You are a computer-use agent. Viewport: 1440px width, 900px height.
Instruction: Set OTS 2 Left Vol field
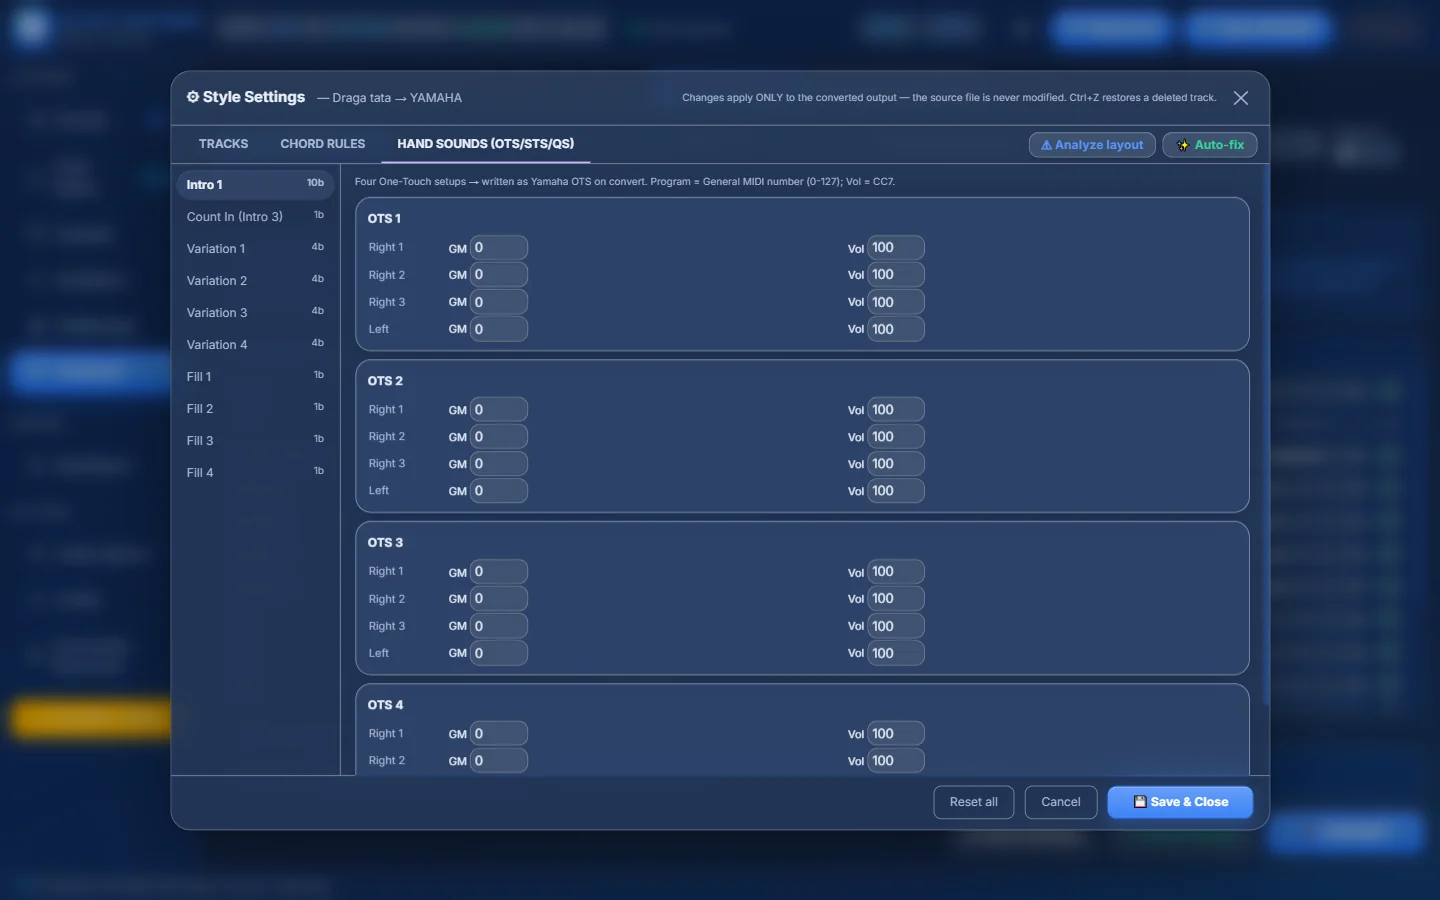pos(896,491)
